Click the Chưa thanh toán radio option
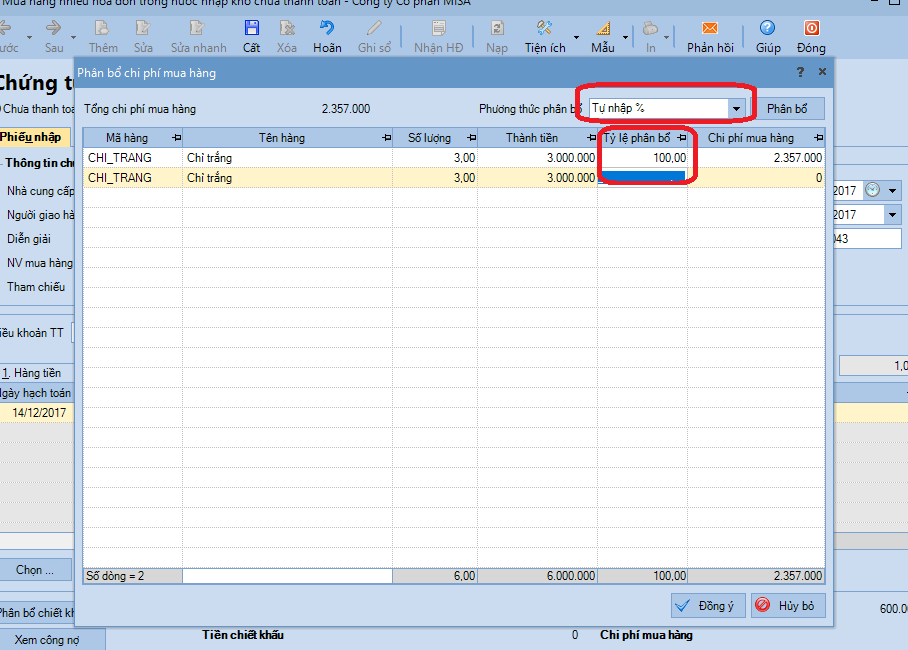This screenshot has width=908, height=650. [x=37, y=109]
